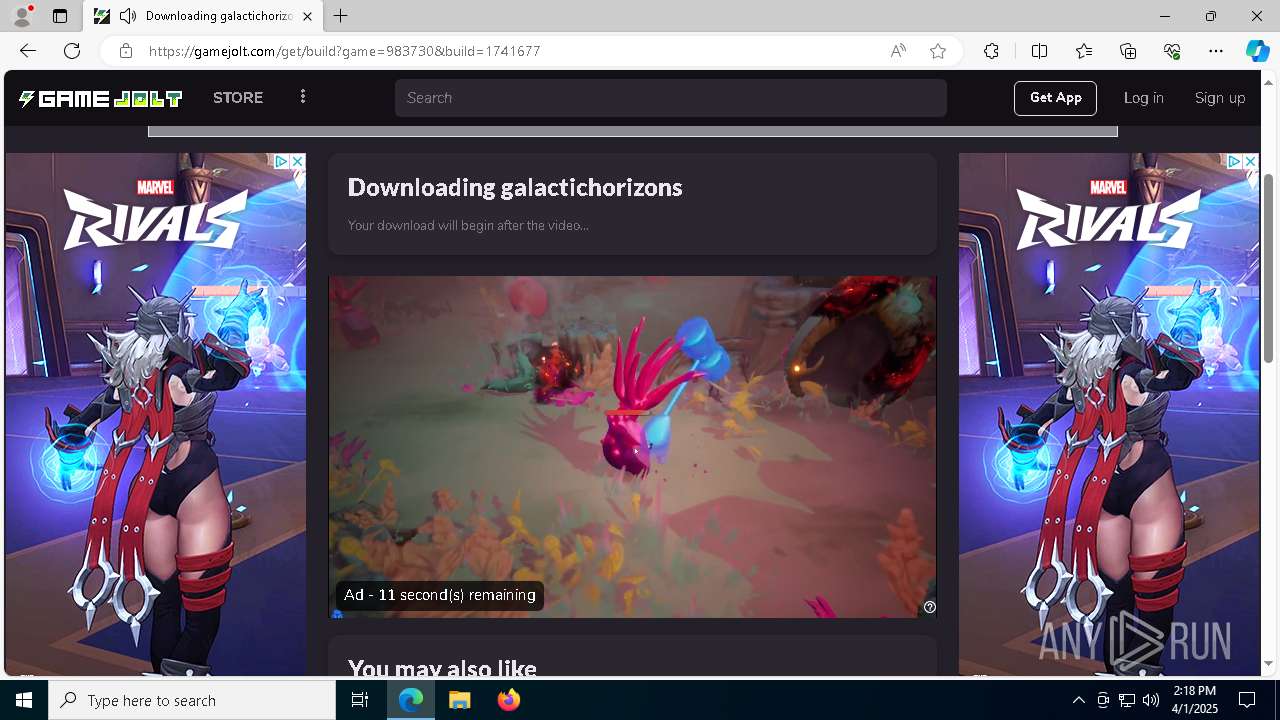Image resolution: width=1280 pixels, height=720 pixels.
Task: Open Firefox on the taskbar
Action: tap(509, 700)
